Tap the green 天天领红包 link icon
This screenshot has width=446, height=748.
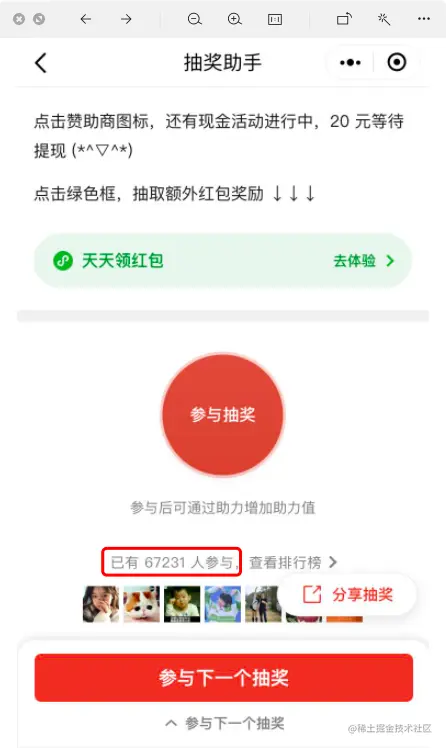click(63, 260)
